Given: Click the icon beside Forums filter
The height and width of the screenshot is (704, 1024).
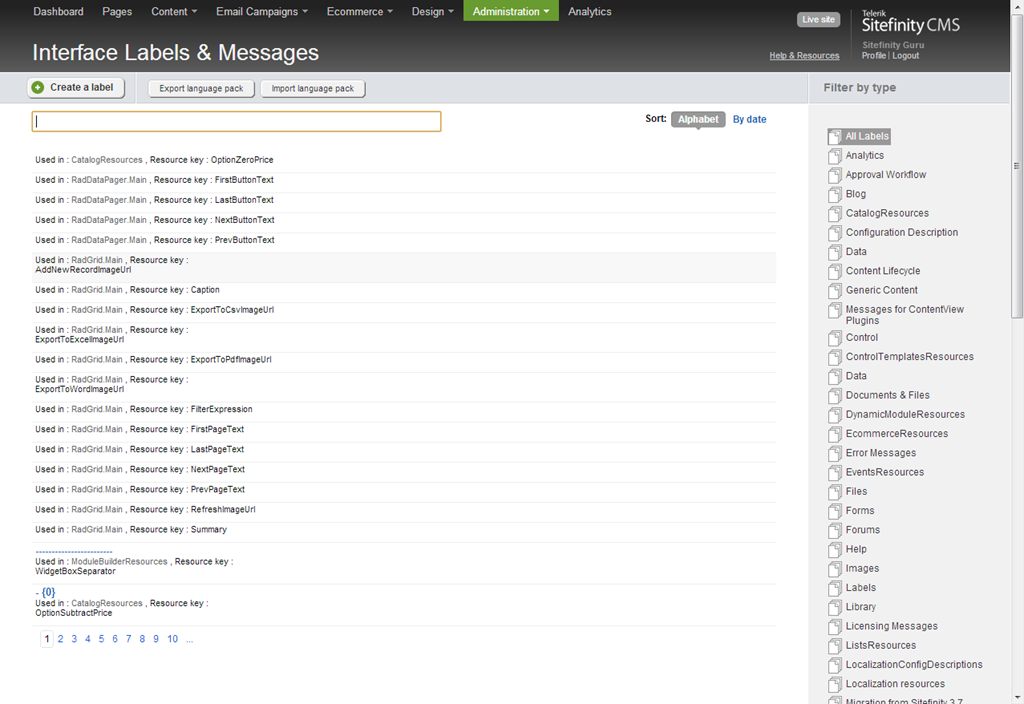Looking at the screenshot, I should 835,531.
